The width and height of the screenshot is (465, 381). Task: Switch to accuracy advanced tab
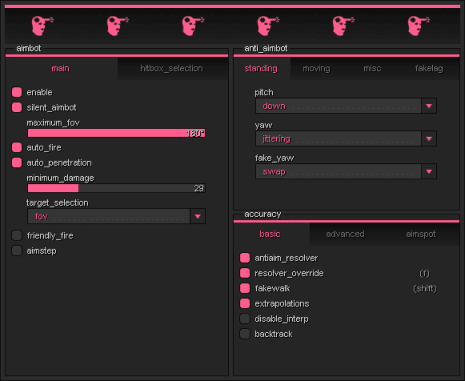[345, 234]
